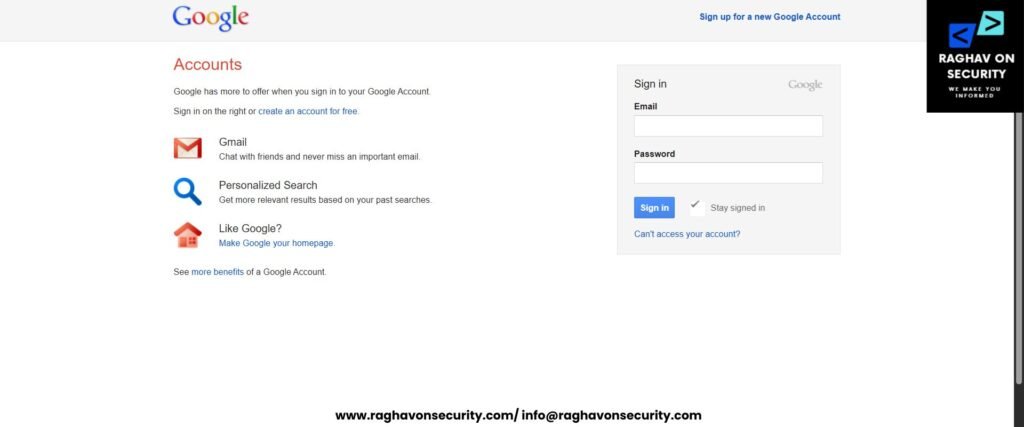
Task: Click the gray Google logo in sign-in box
Action: tap(805, 85)
